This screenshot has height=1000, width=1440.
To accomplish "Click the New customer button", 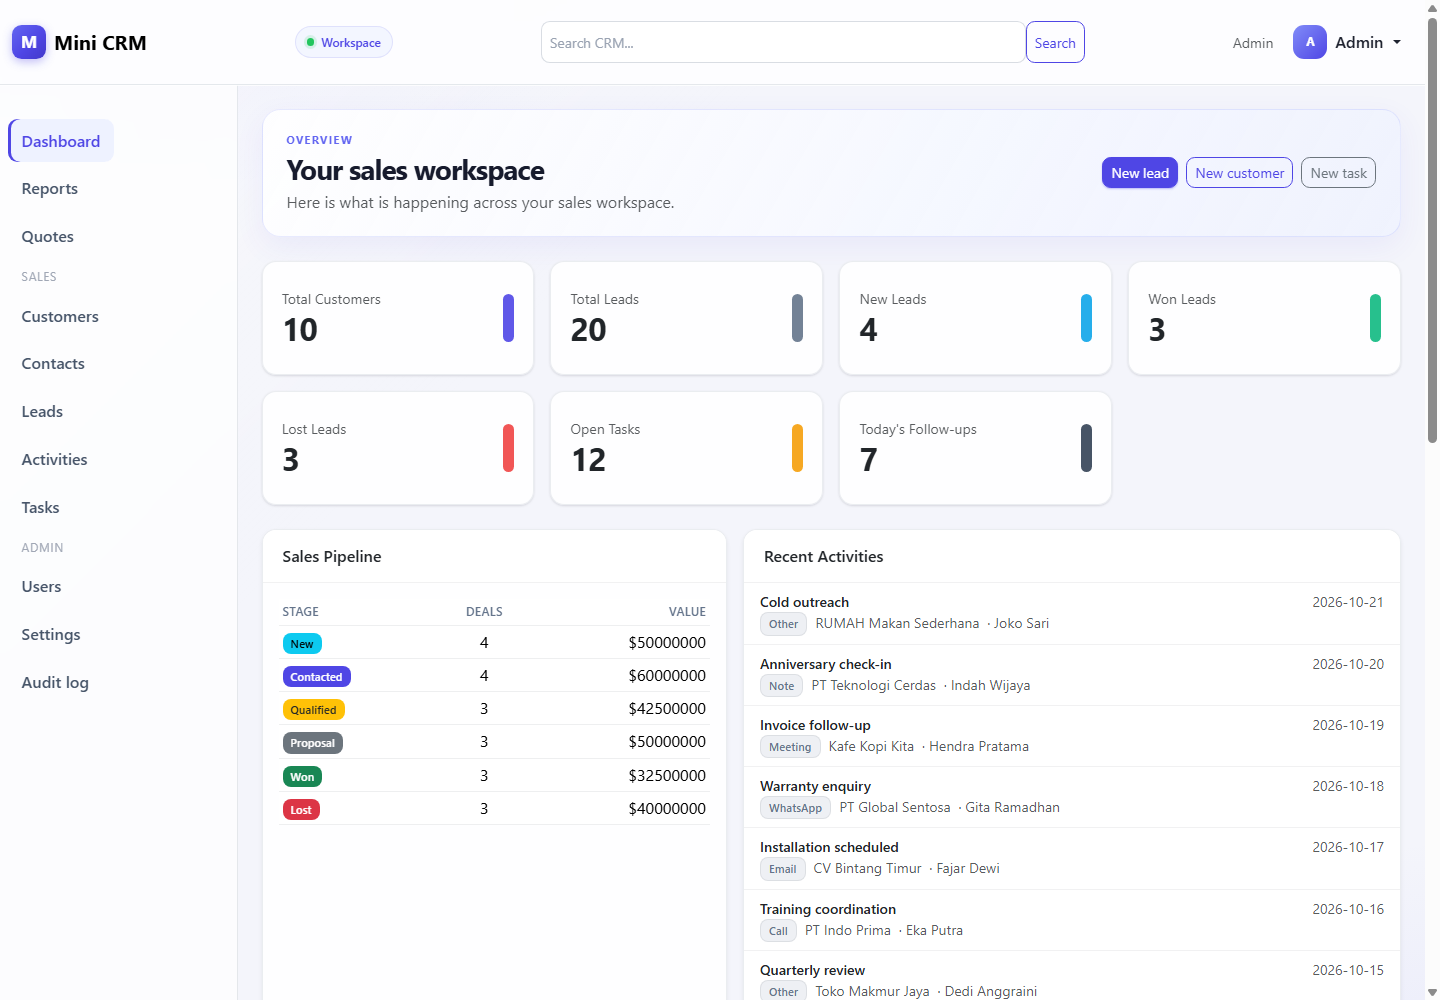I will pyautogui.click(x=1240, y=173).
